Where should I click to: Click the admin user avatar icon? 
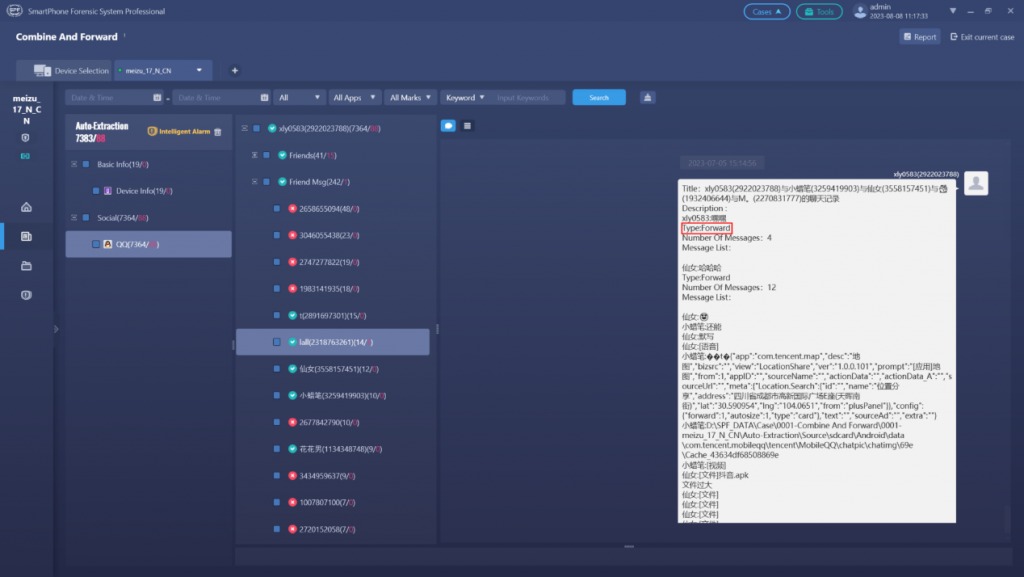[860, 12]
